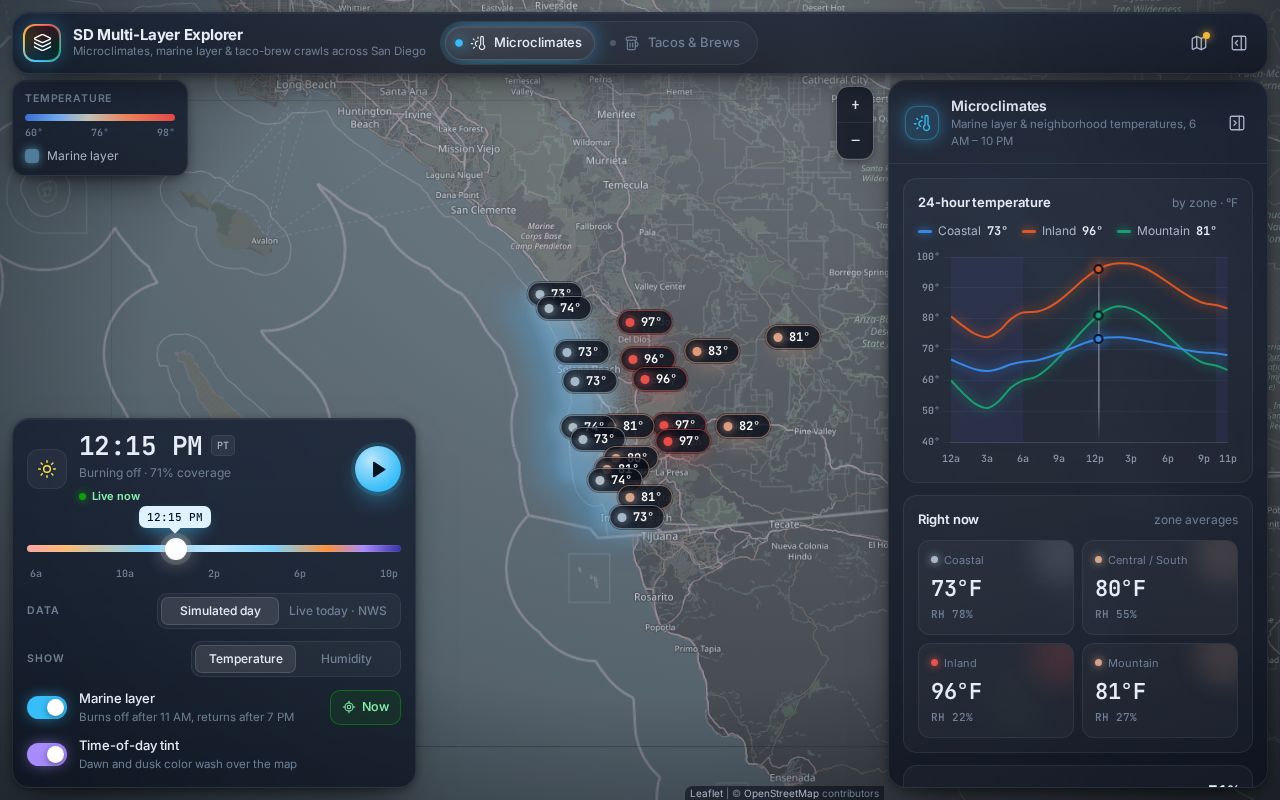Click the 6p mark on the time slider

pos(300,574)
